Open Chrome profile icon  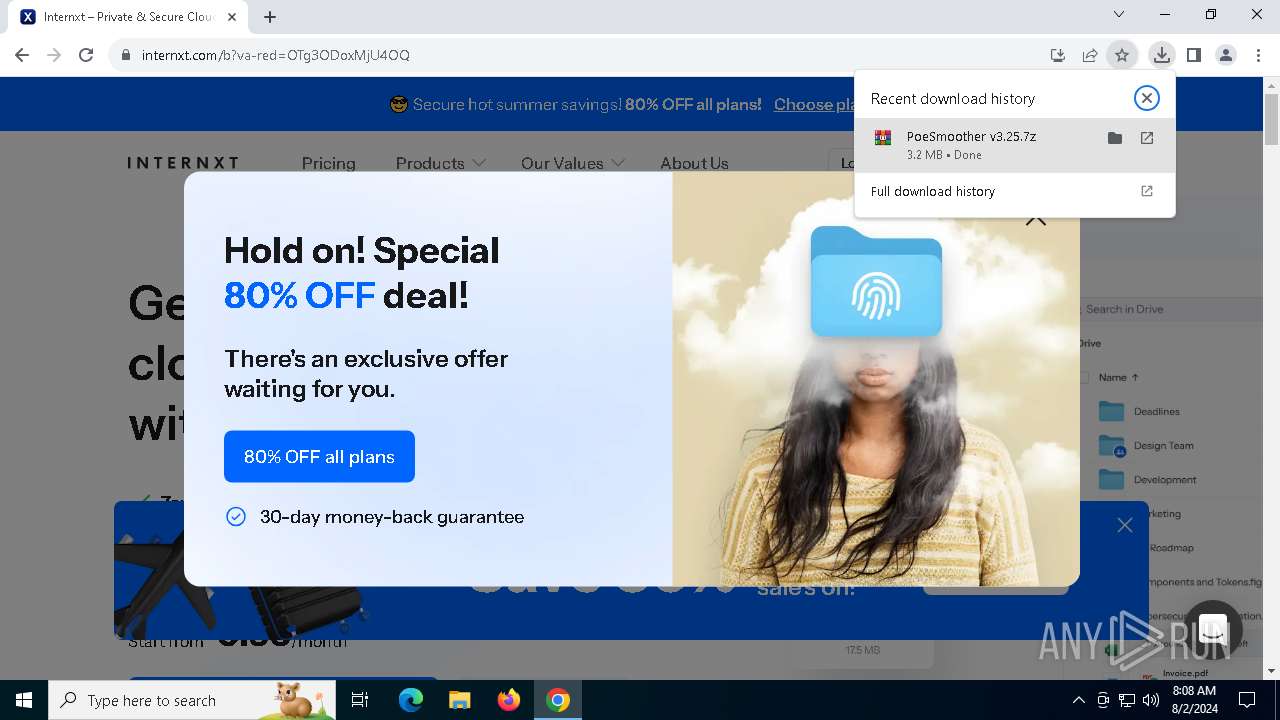click(x=1226, y=55)
